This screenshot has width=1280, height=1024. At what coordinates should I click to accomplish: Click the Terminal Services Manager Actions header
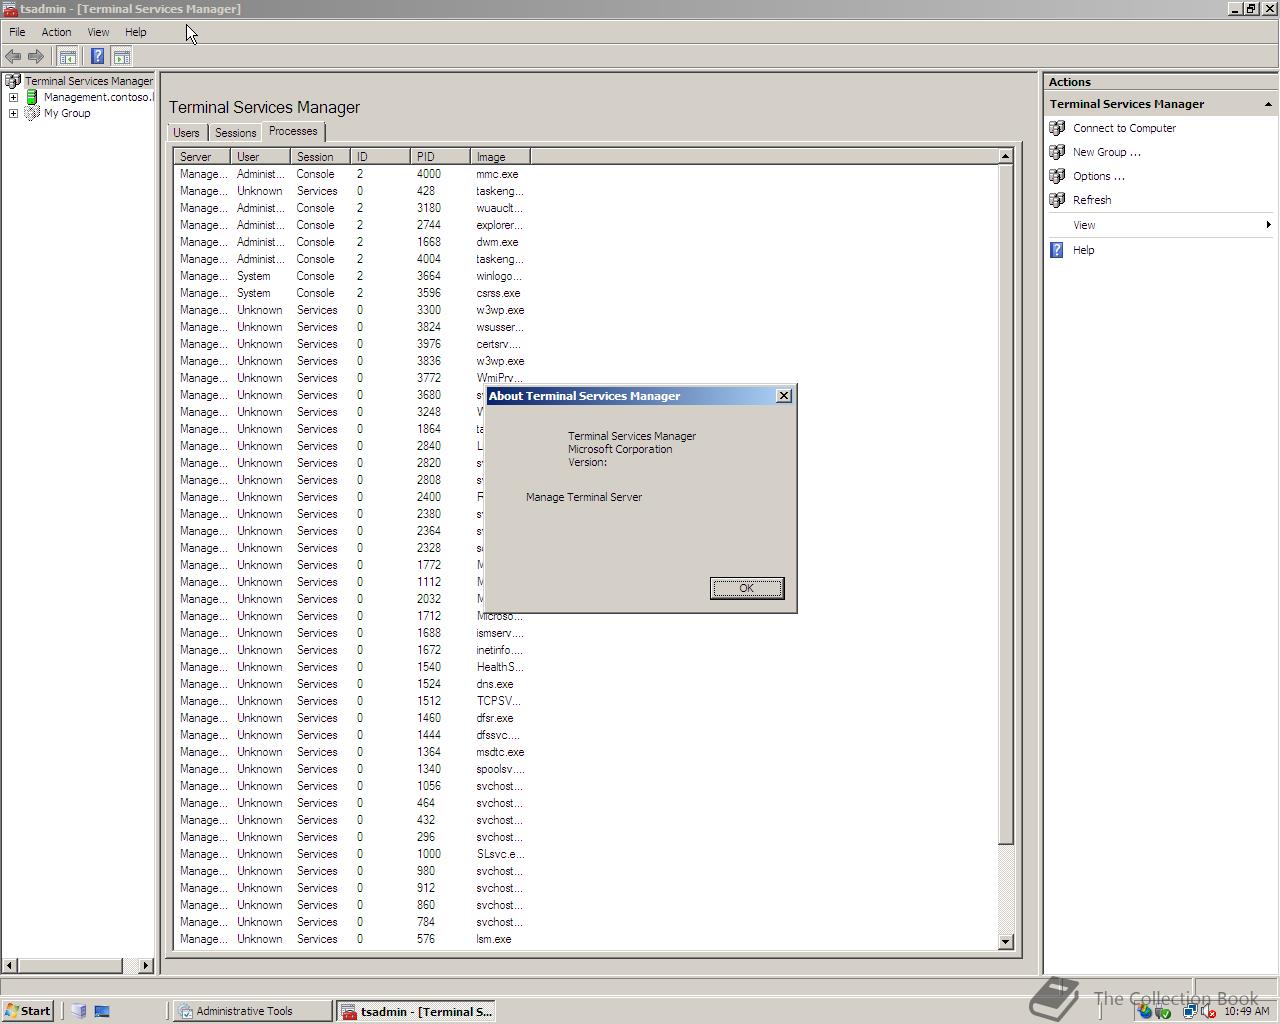[1159, 104]
